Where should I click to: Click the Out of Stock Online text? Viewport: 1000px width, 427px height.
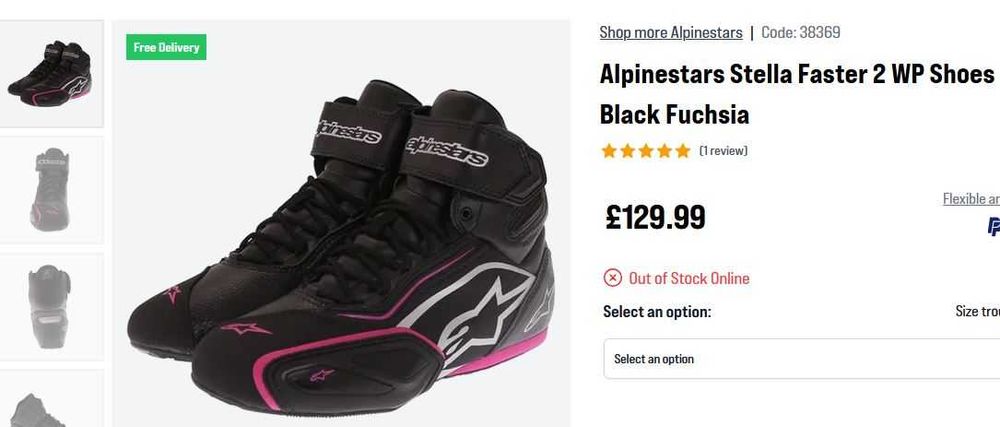(x=689, y=278)
